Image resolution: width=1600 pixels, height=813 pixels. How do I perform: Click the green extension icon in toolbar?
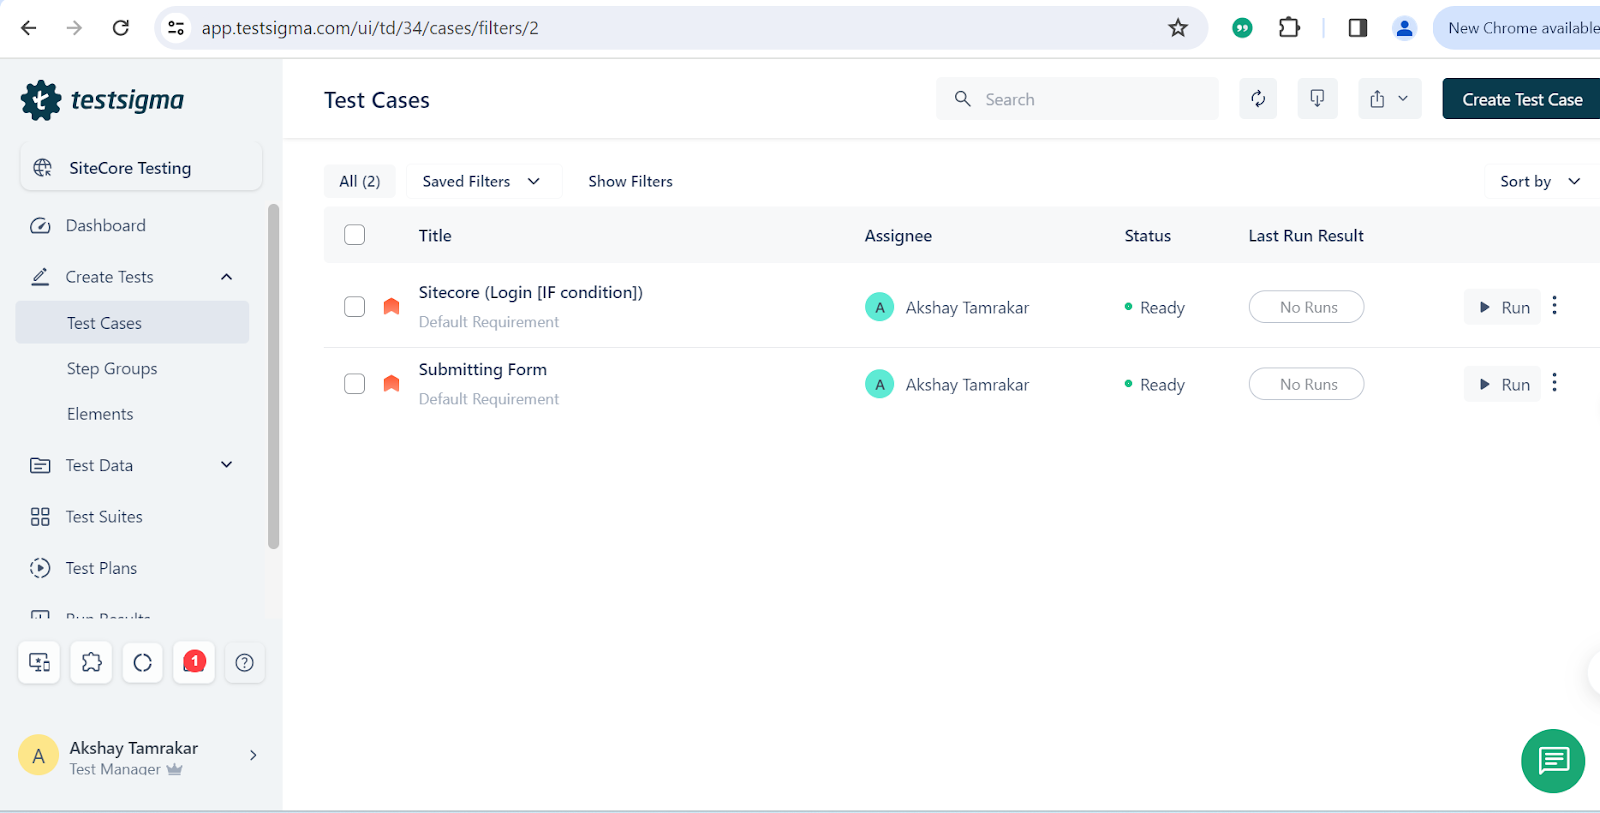pyautogui.click(x=1242, y=28)
